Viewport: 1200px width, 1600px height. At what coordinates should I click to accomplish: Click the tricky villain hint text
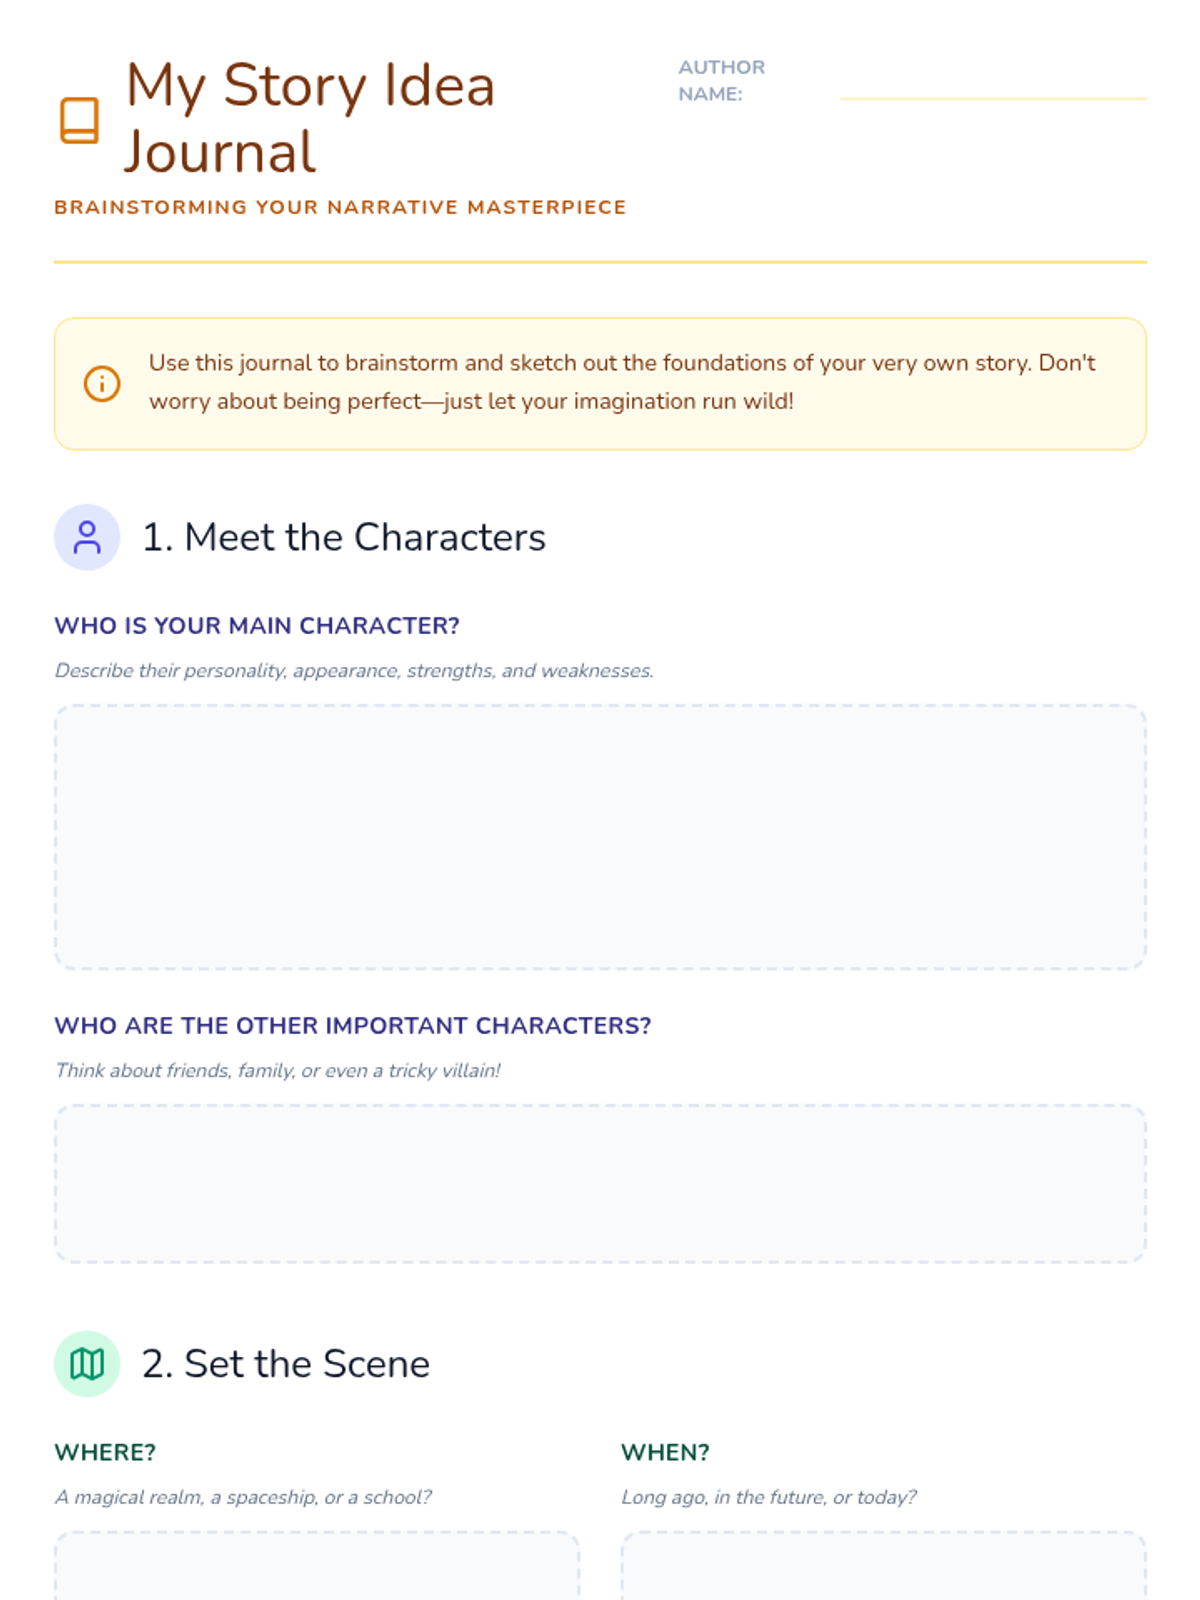(x=278, y=1071)
